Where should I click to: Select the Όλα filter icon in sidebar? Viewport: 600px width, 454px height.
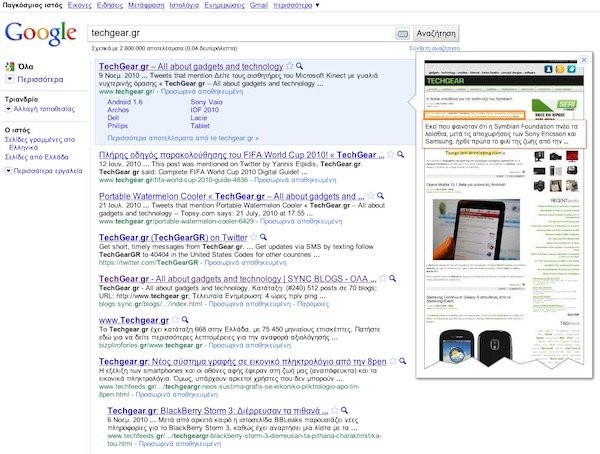[x=10, y=67]
